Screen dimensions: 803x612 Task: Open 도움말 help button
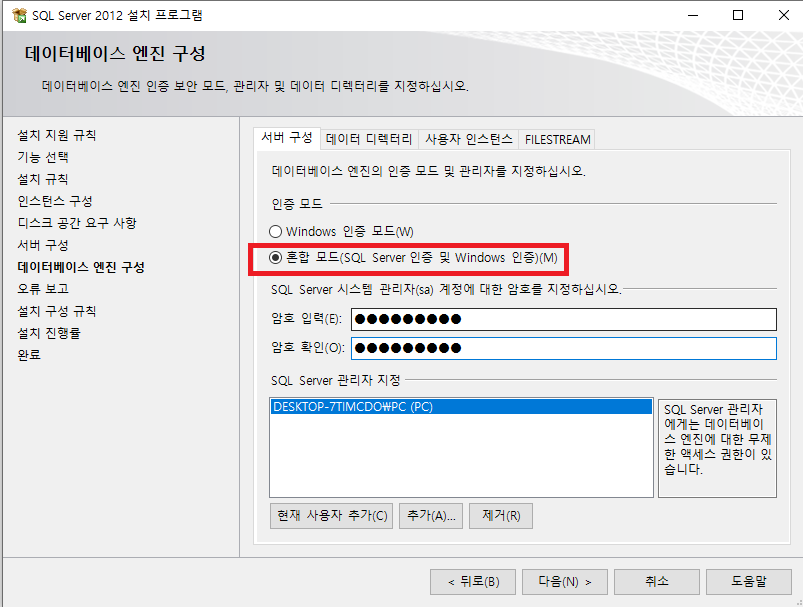[x=749, y=582]
